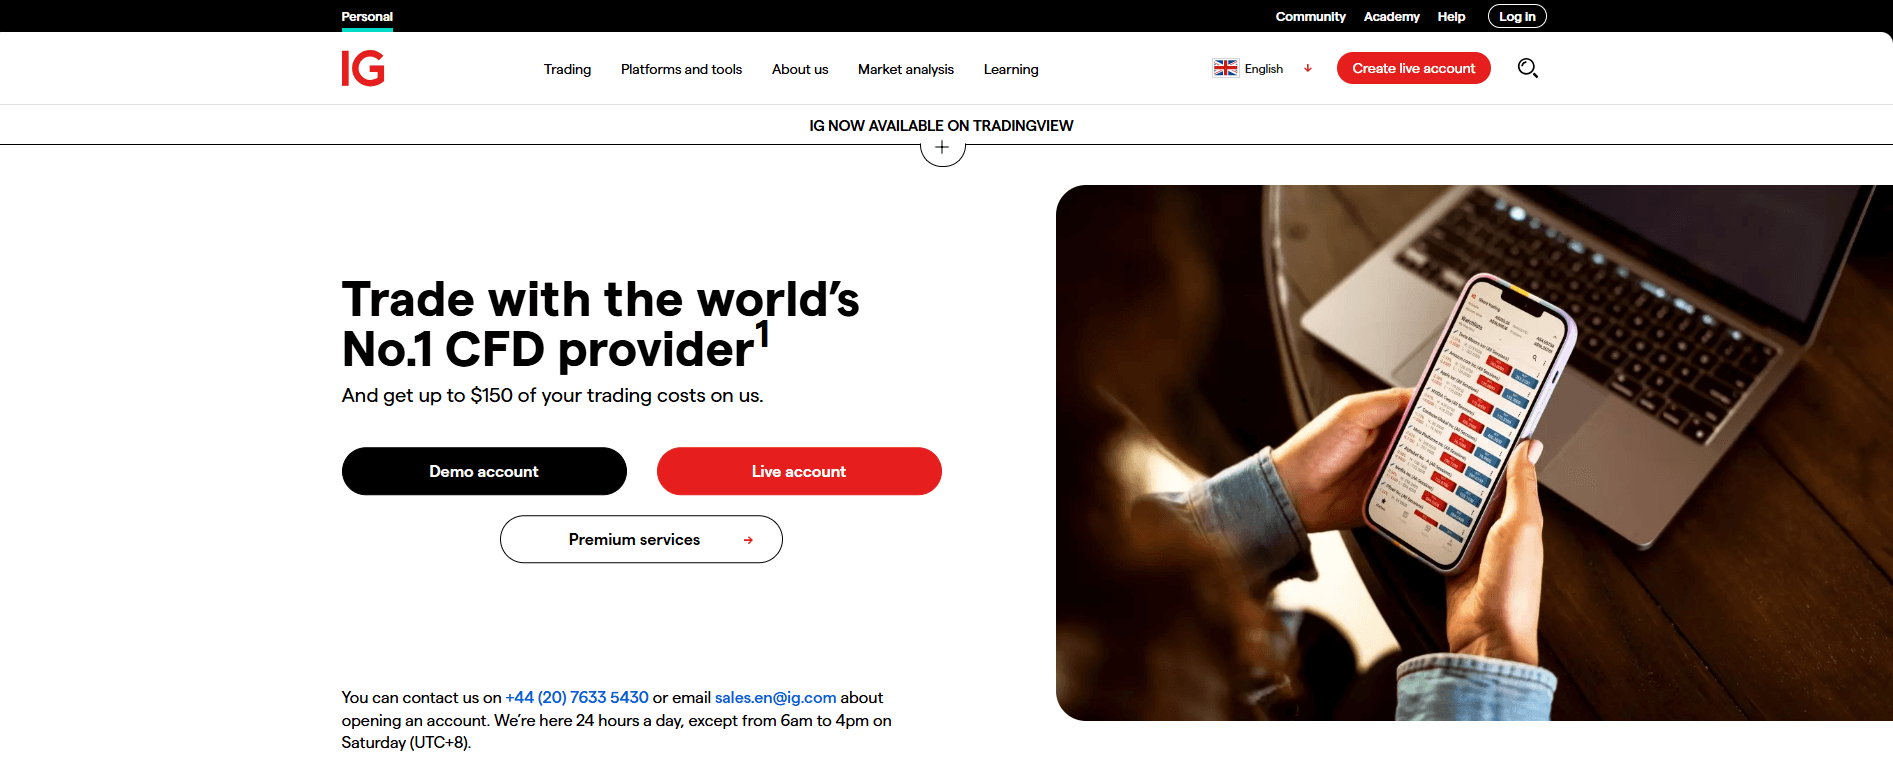Click the red Live account button
The image size is (1893, 776).
799,471
